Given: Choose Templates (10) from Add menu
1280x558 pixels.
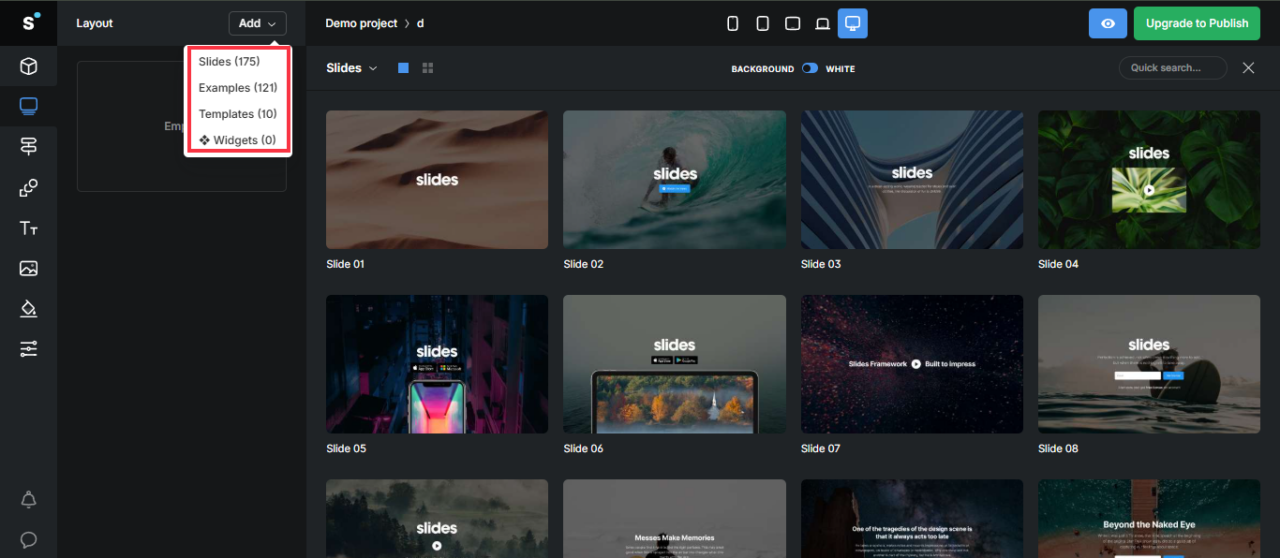Looking at the screenshot, I should (x=238, y=114).
